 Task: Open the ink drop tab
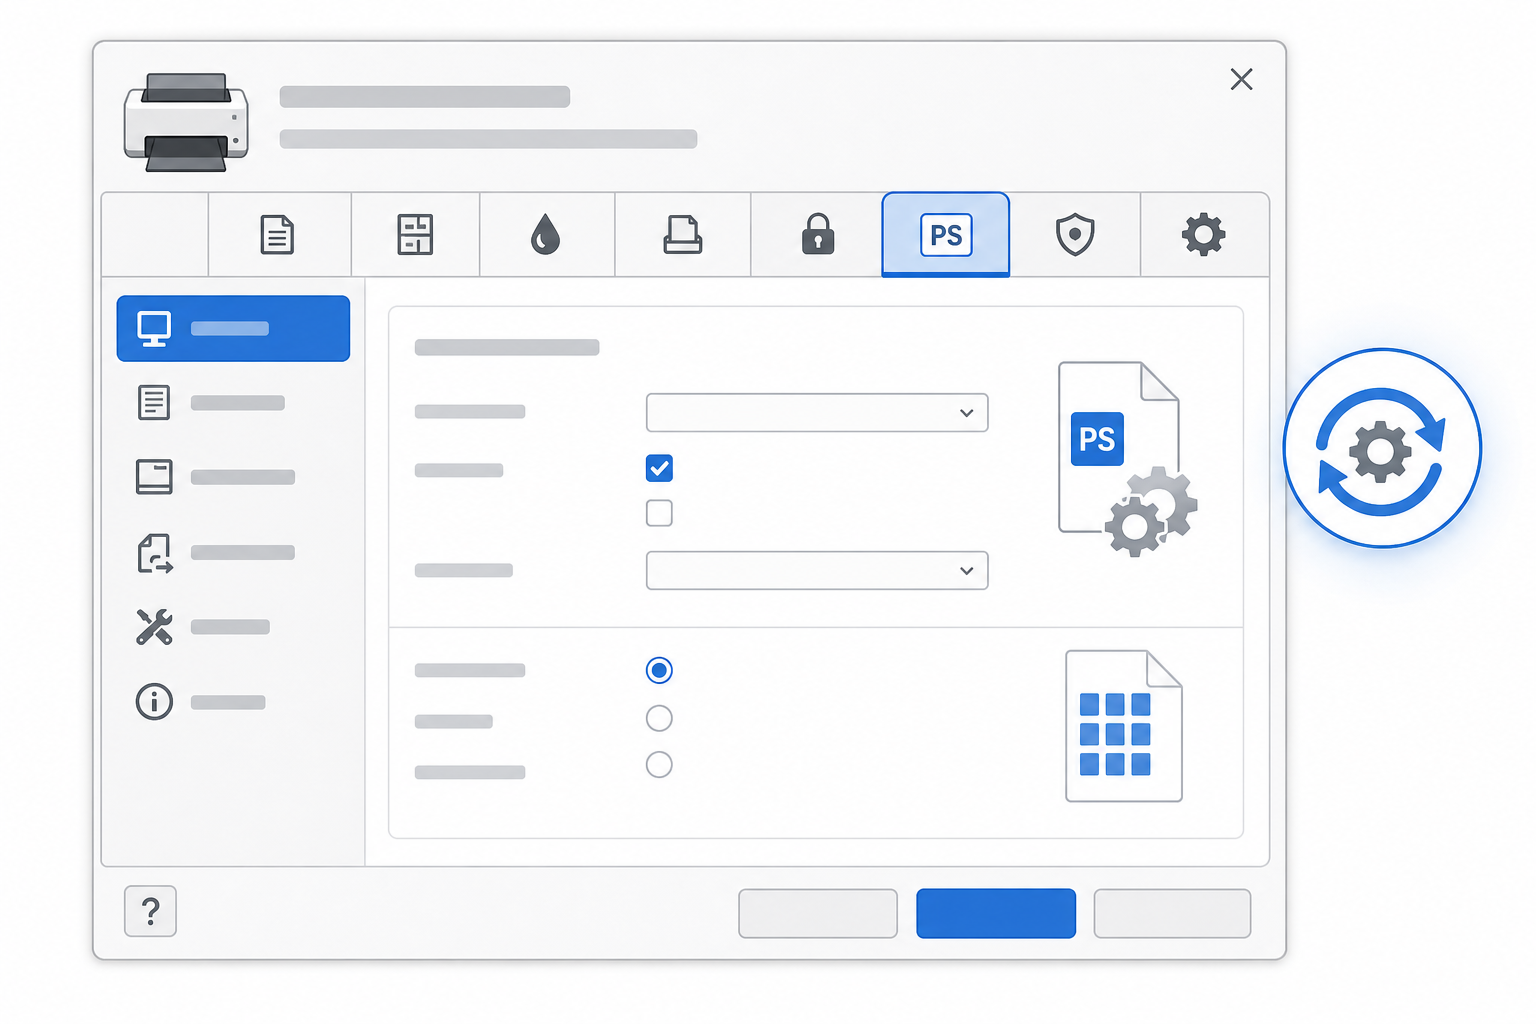point(546,235)
